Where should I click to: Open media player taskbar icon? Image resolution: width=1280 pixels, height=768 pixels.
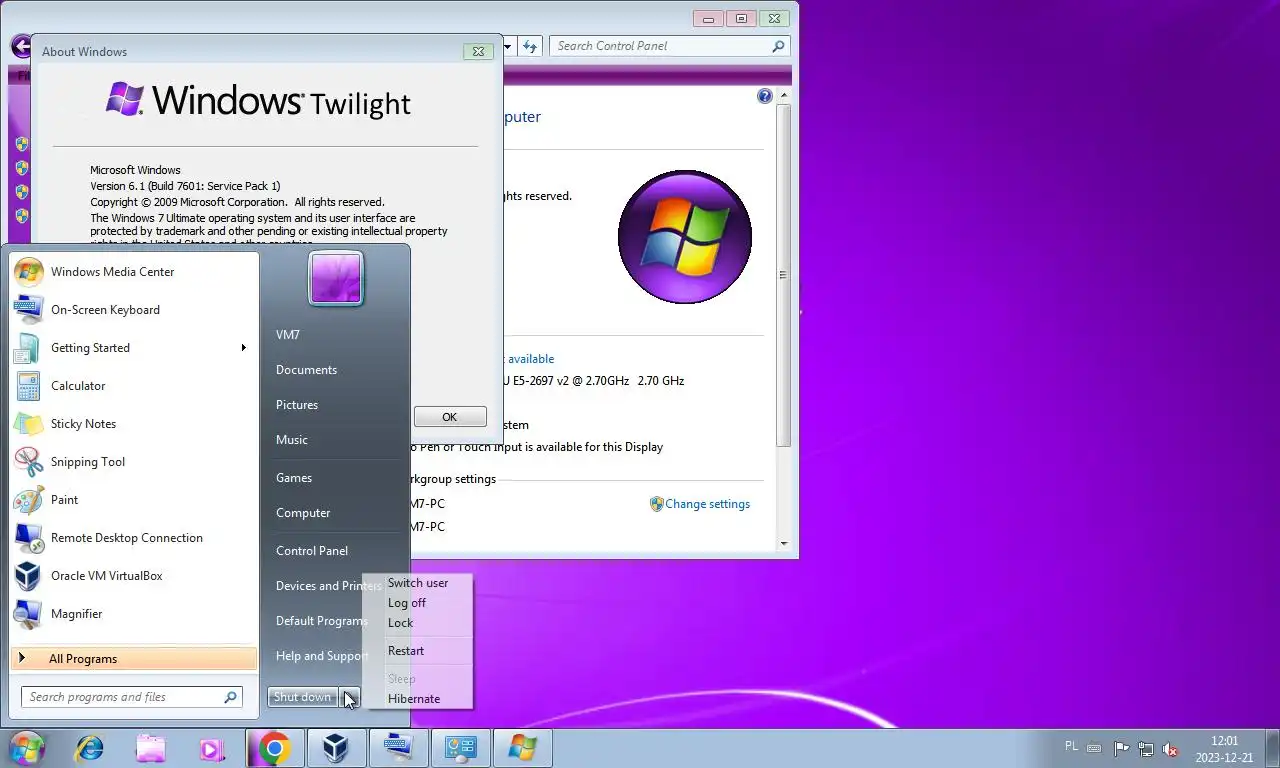(x=212, y=748)
